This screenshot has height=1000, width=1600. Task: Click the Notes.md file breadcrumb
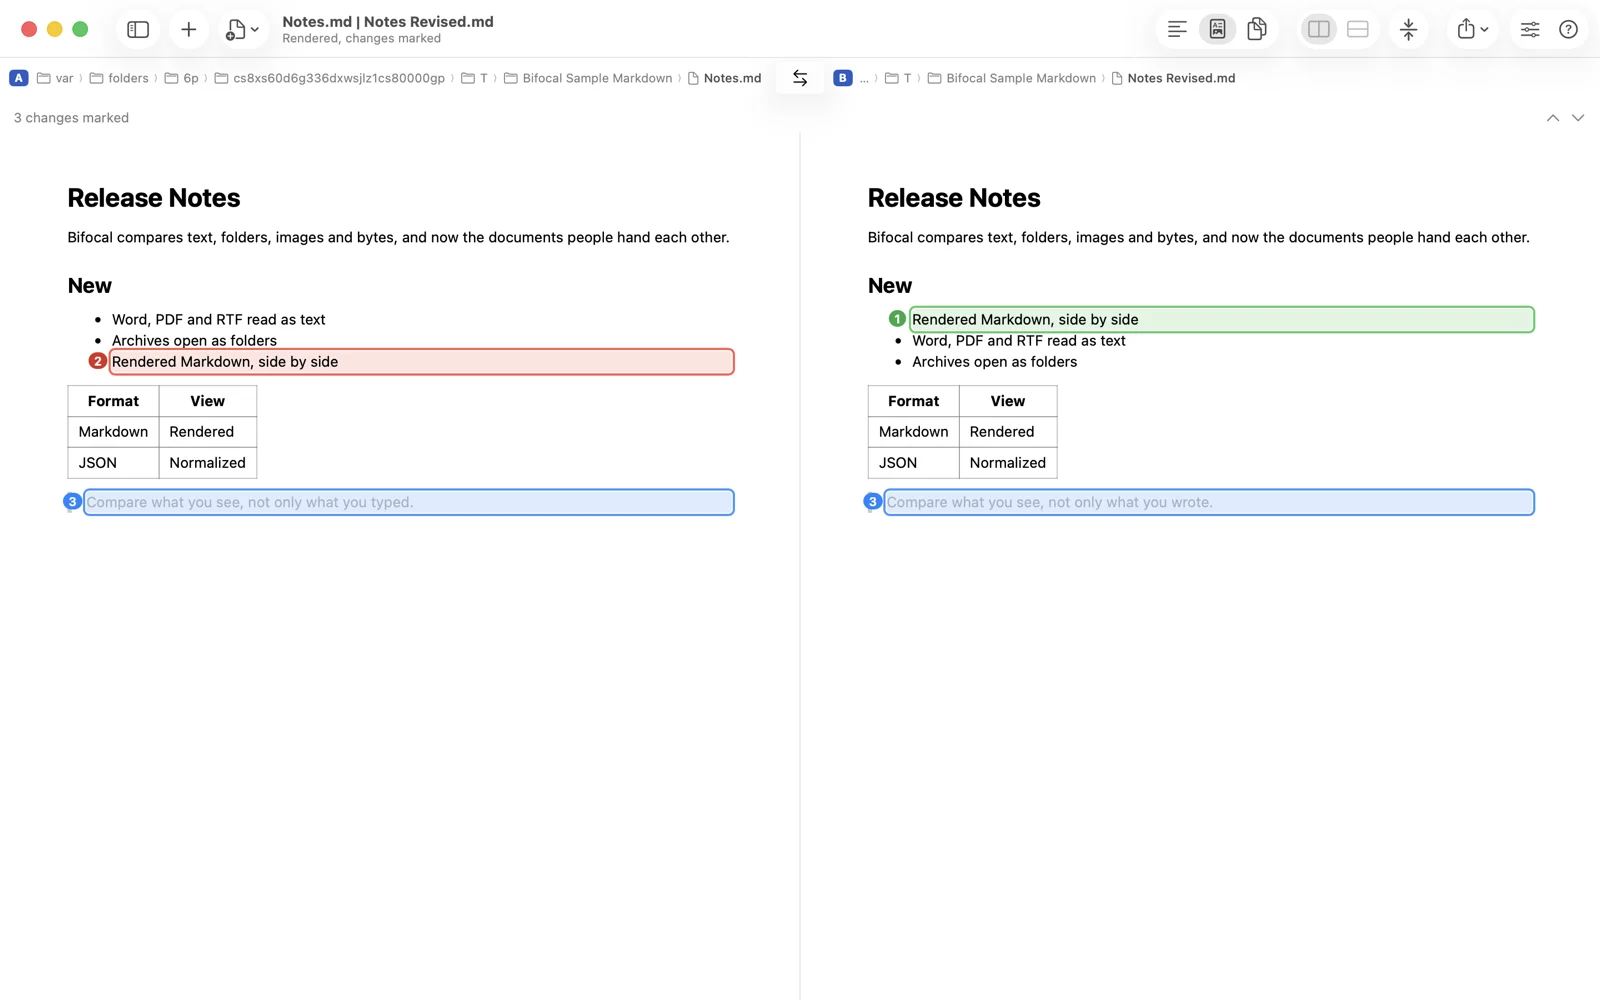coord(725,78)
